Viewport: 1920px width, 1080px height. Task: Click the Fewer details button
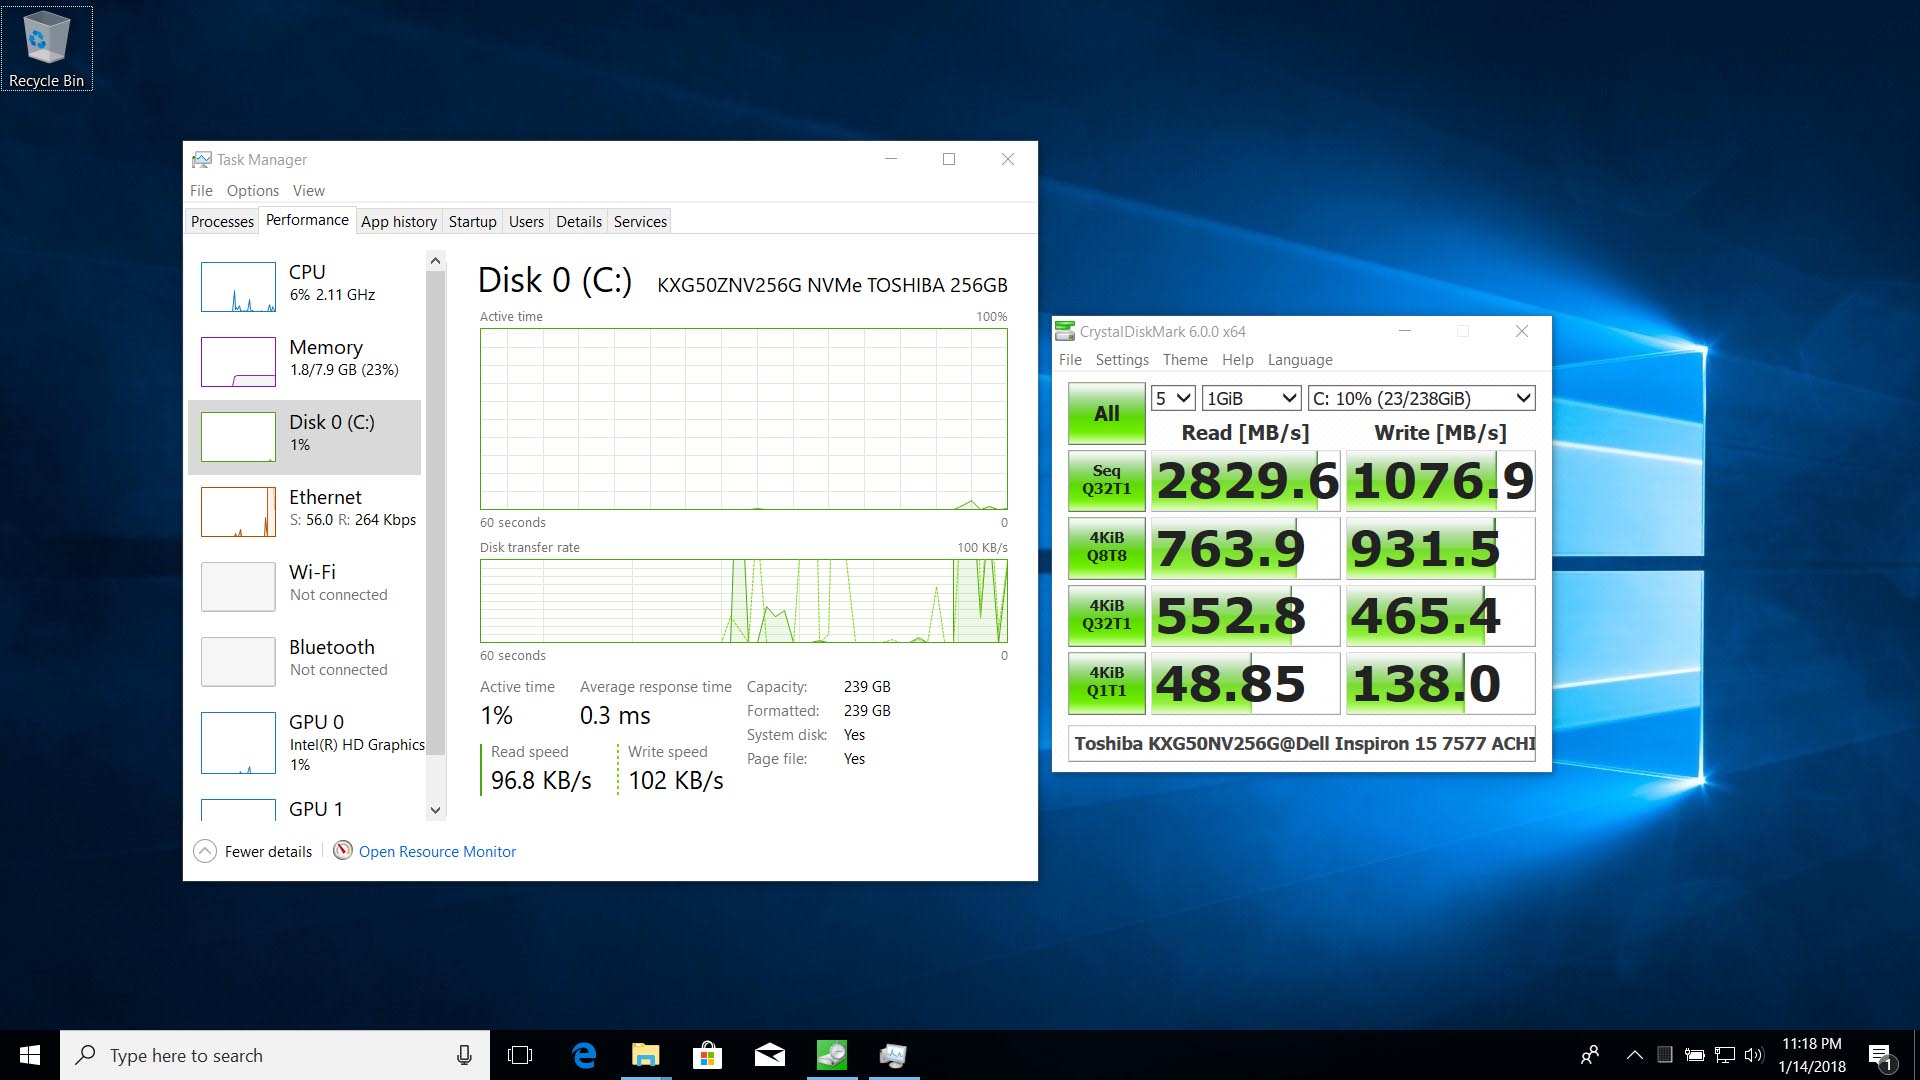[x=253, y=851]
